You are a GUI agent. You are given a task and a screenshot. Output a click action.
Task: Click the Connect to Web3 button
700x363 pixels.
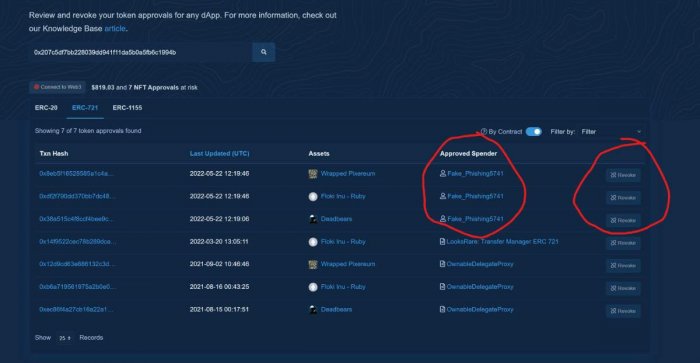58,87
